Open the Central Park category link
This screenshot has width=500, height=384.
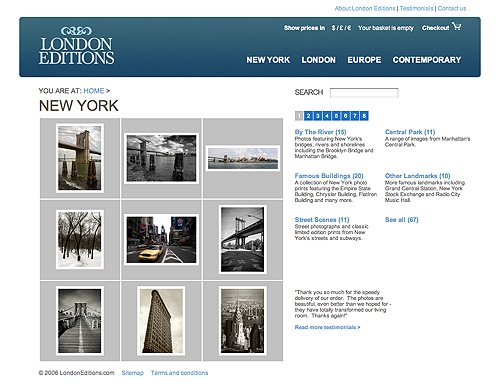(410, 132)
